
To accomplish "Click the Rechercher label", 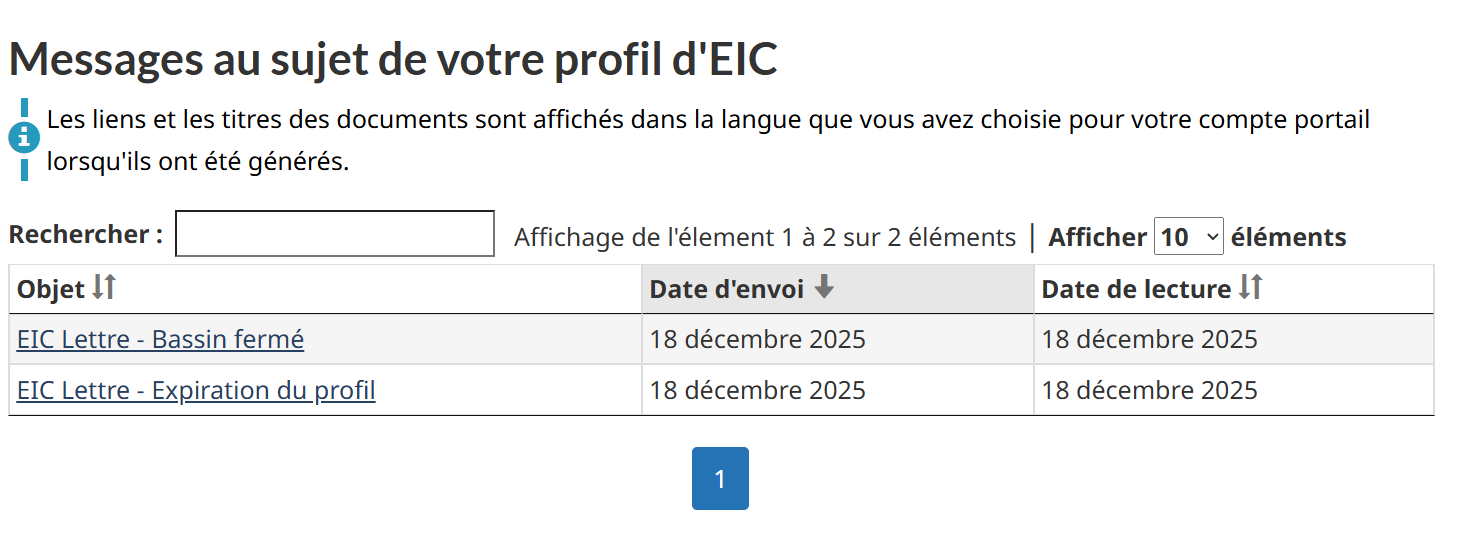I will pos(86,234).
